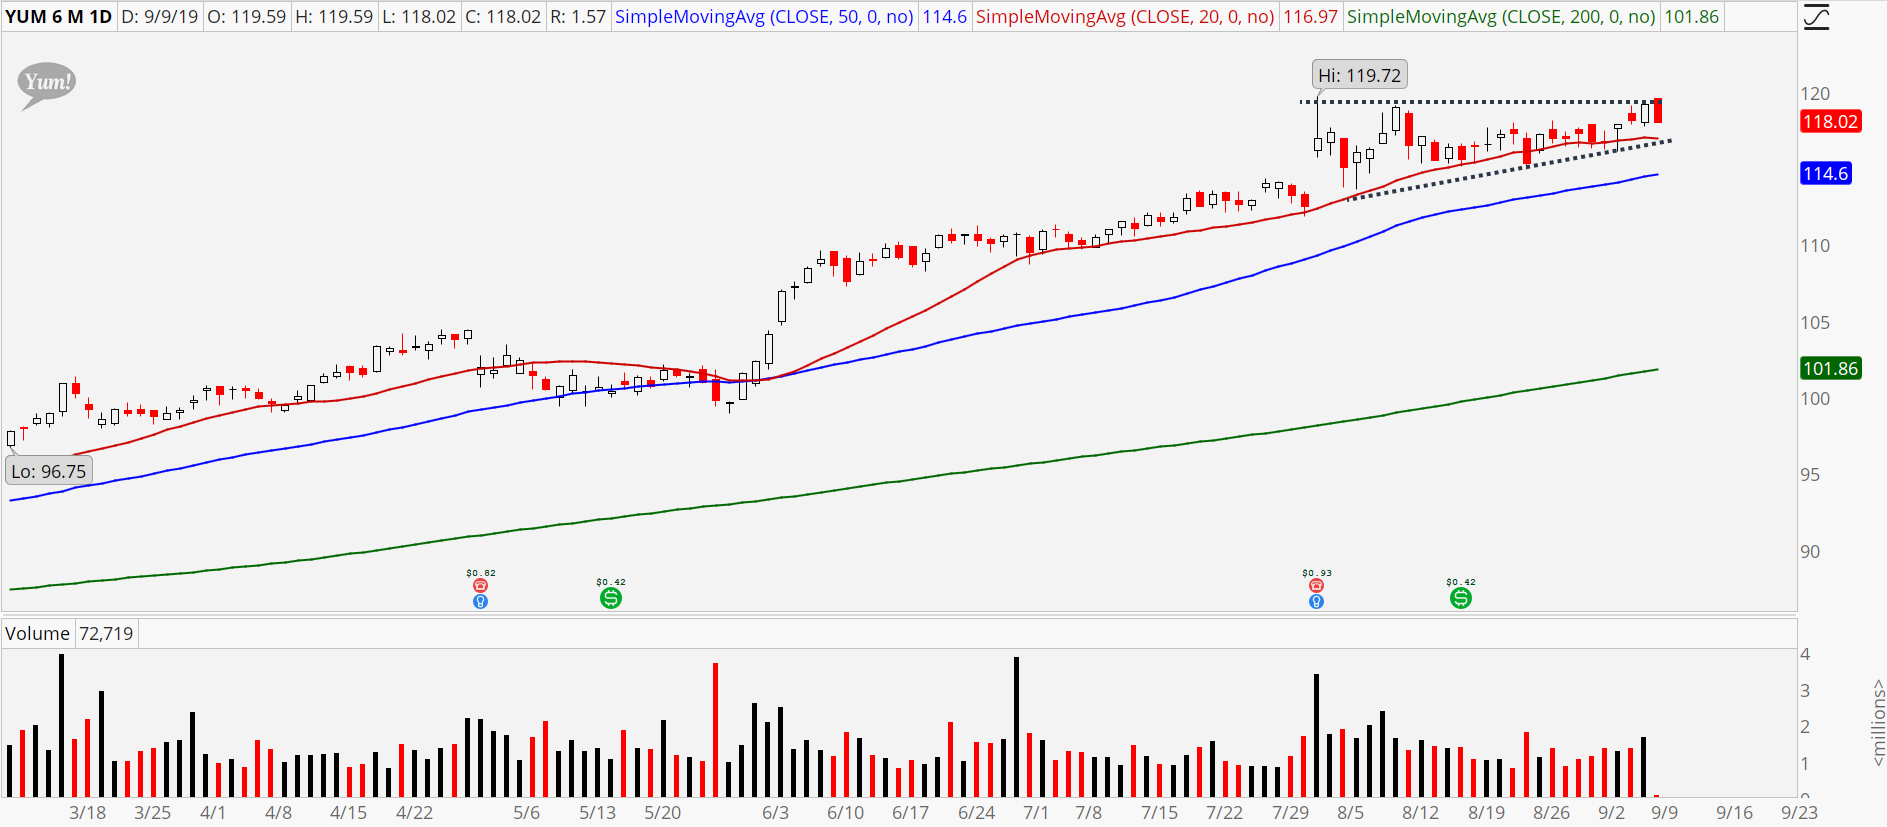The height and width of the screenshot is (827, 1887).
Task: Click the 9/9 date on time axis
Action: tap(1665, 813)
